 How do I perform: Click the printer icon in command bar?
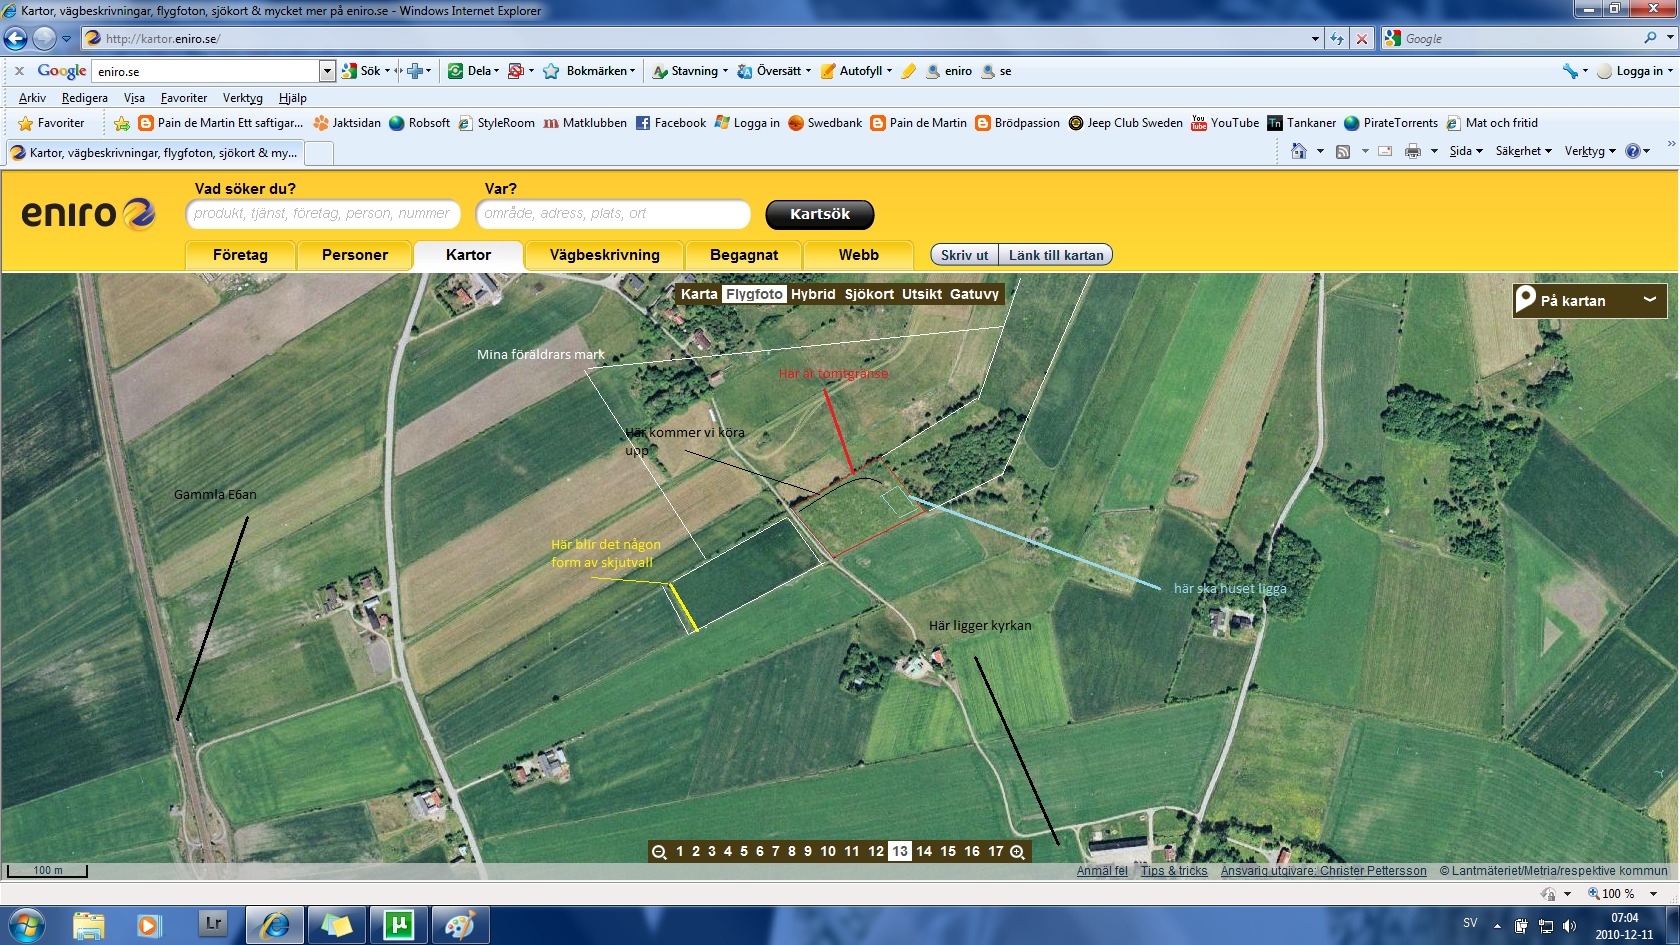(x=1412, y=151)
